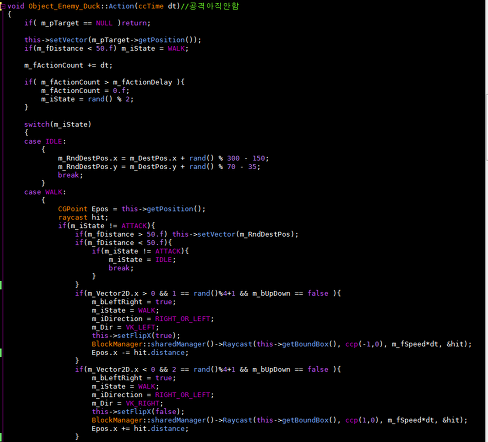
Task: Click the line 'm_fActionCount = 0.f;'
Action: pyautogui.click(x=85, y=91)
